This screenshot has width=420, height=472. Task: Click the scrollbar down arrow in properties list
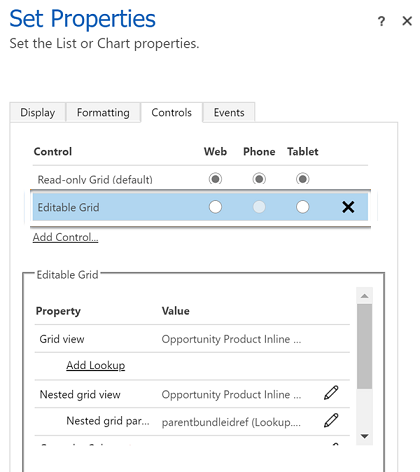pyautogui.click(x=365, y=436)
